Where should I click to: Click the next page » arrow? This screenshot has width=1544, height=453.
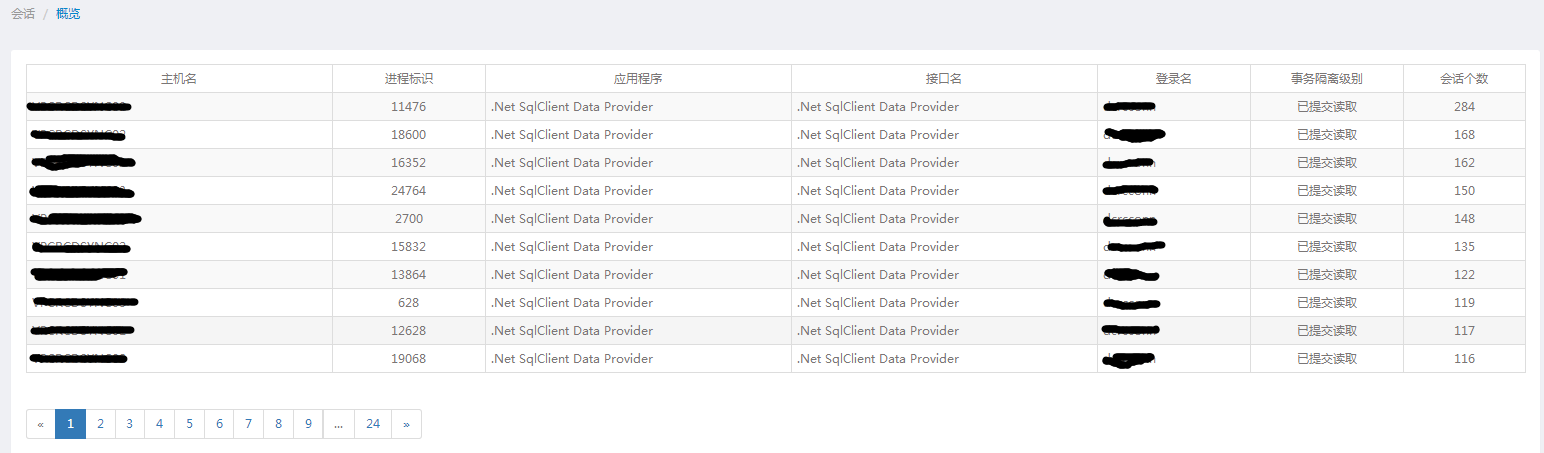[406, 424]
